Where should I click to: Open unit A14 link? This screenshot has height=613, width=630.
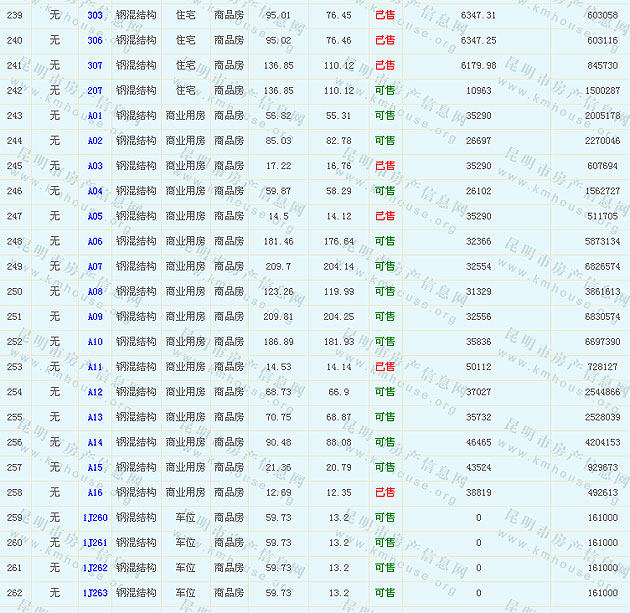[94, 442]
